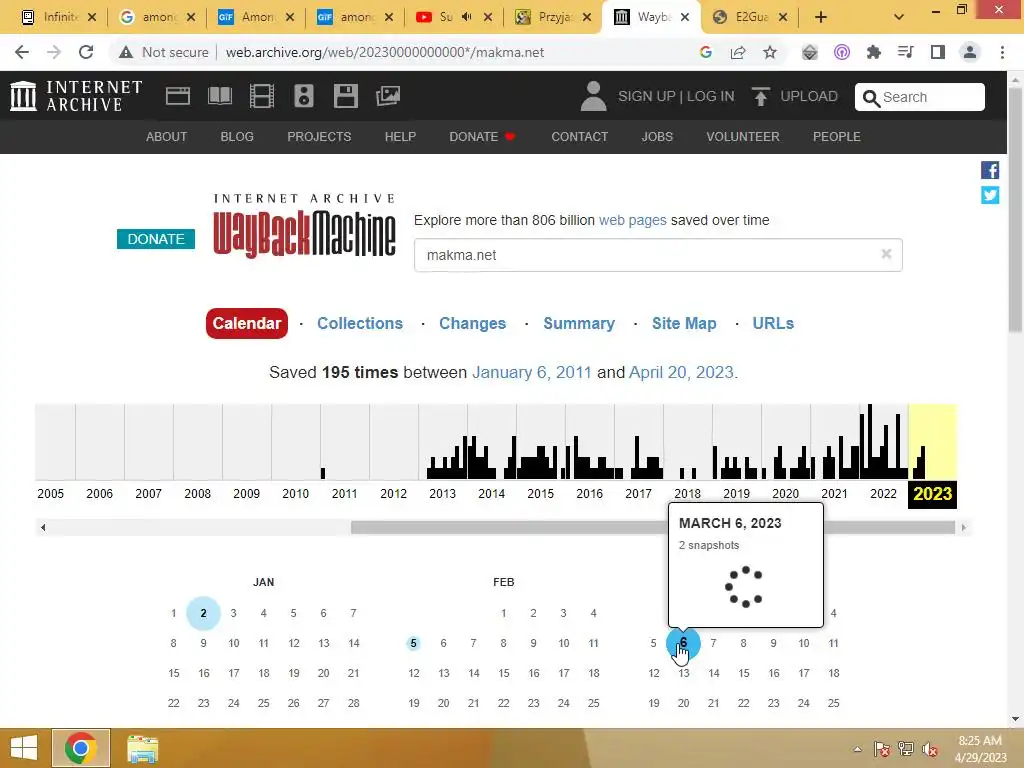Switch to the Google search tab
1024x768 pixels.
(157, 17)
